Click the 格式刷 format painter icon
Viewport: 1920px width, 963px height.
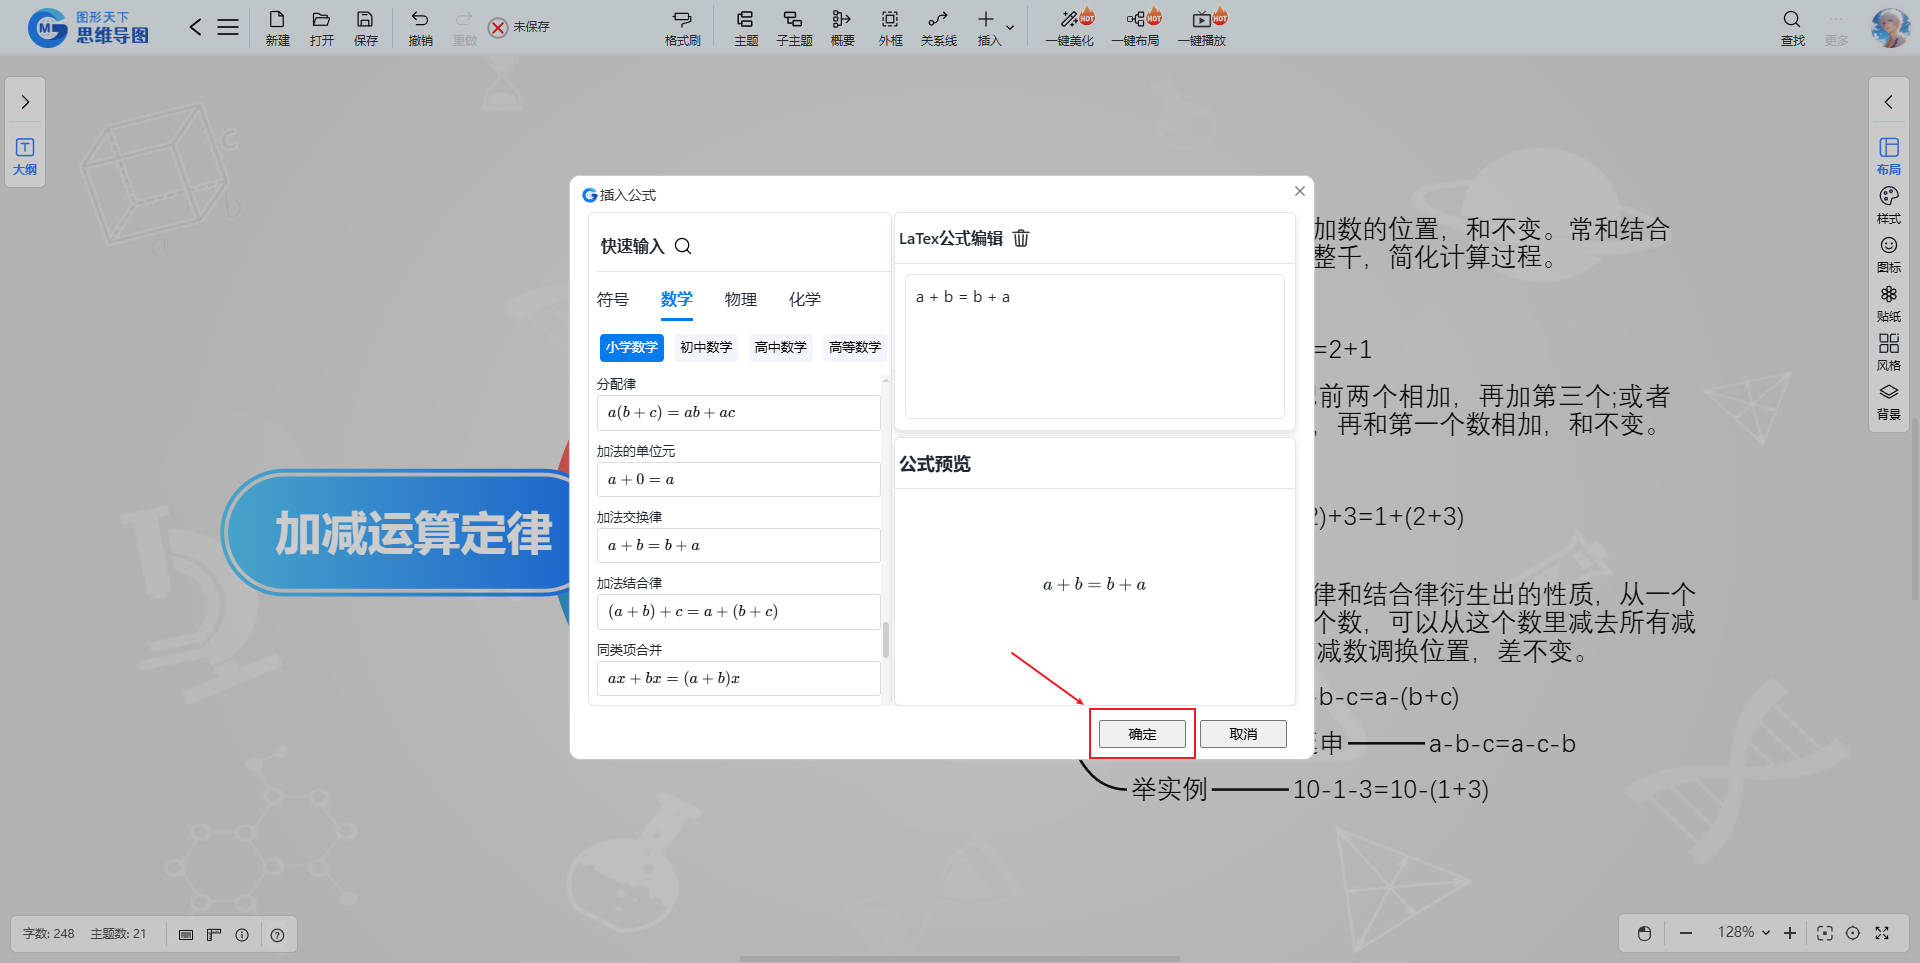click(682, 28)
